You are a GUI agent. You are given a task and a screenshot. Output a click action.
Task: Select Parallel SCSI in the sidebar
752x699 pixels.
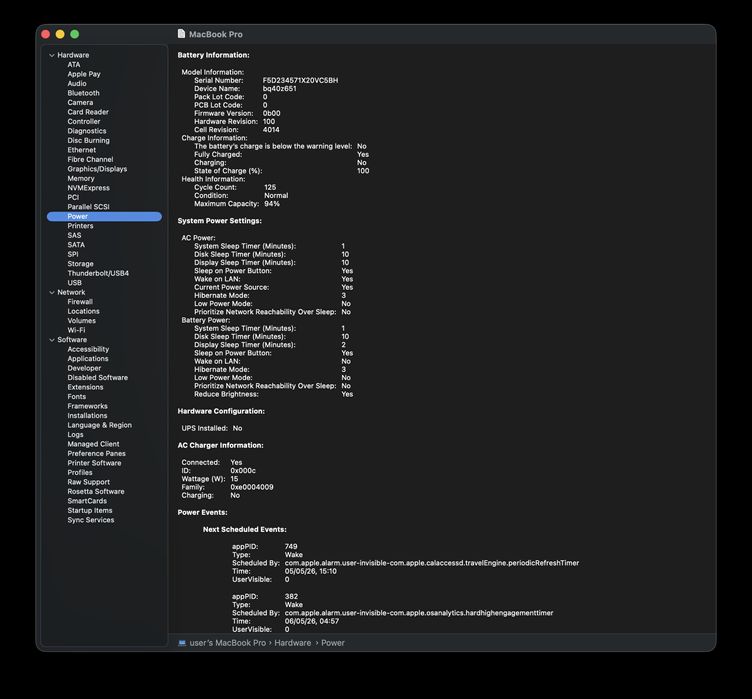point(88,207)
